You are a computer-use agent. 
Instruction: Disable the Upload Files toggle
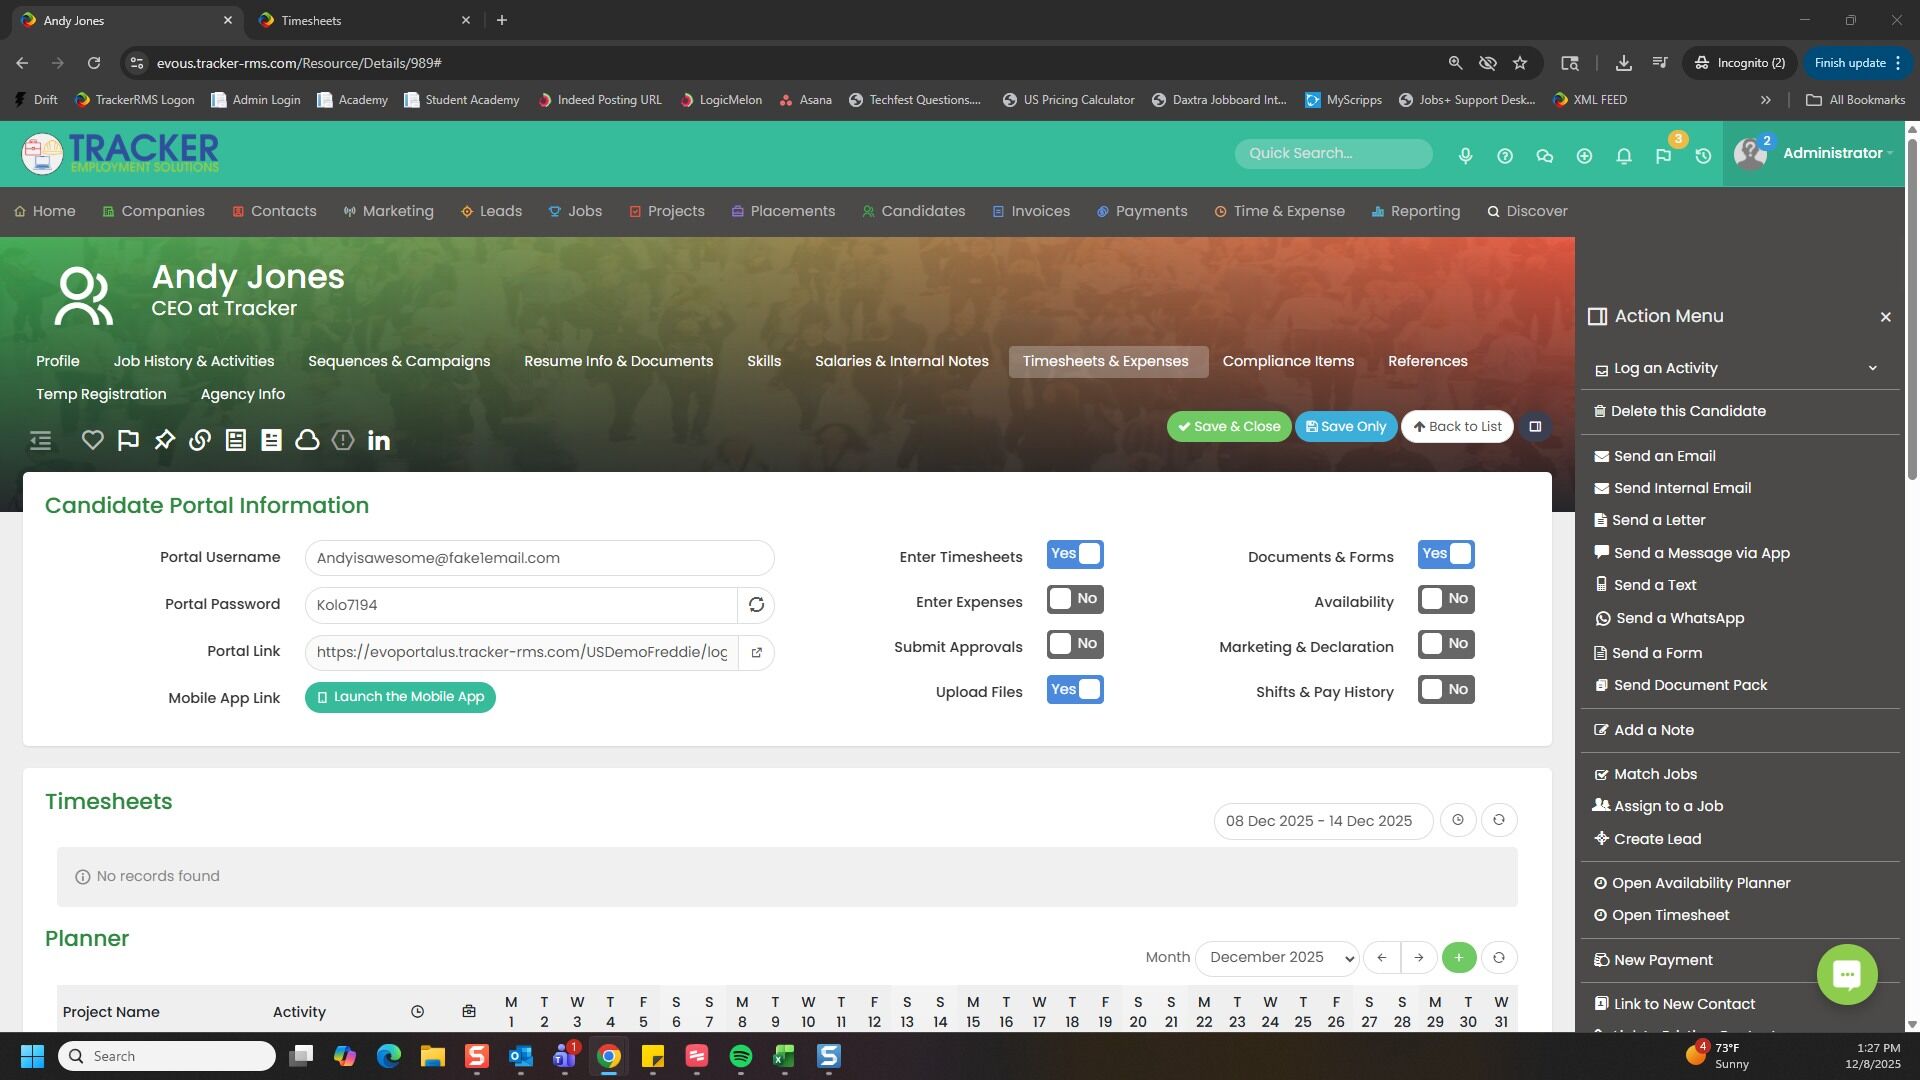[1075, 690]
